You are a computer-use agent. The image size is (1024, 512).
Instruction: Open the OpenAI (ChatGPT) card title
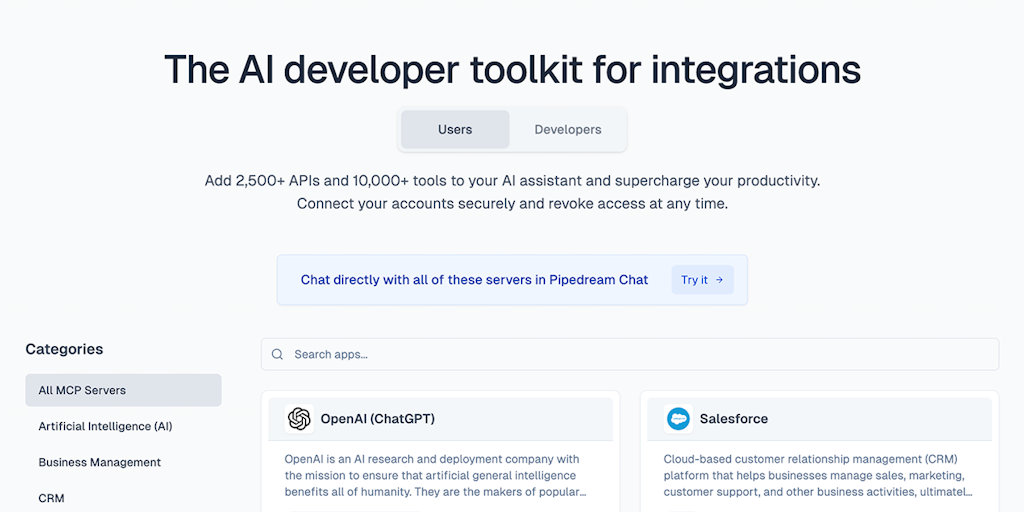(x=377, y=419)
